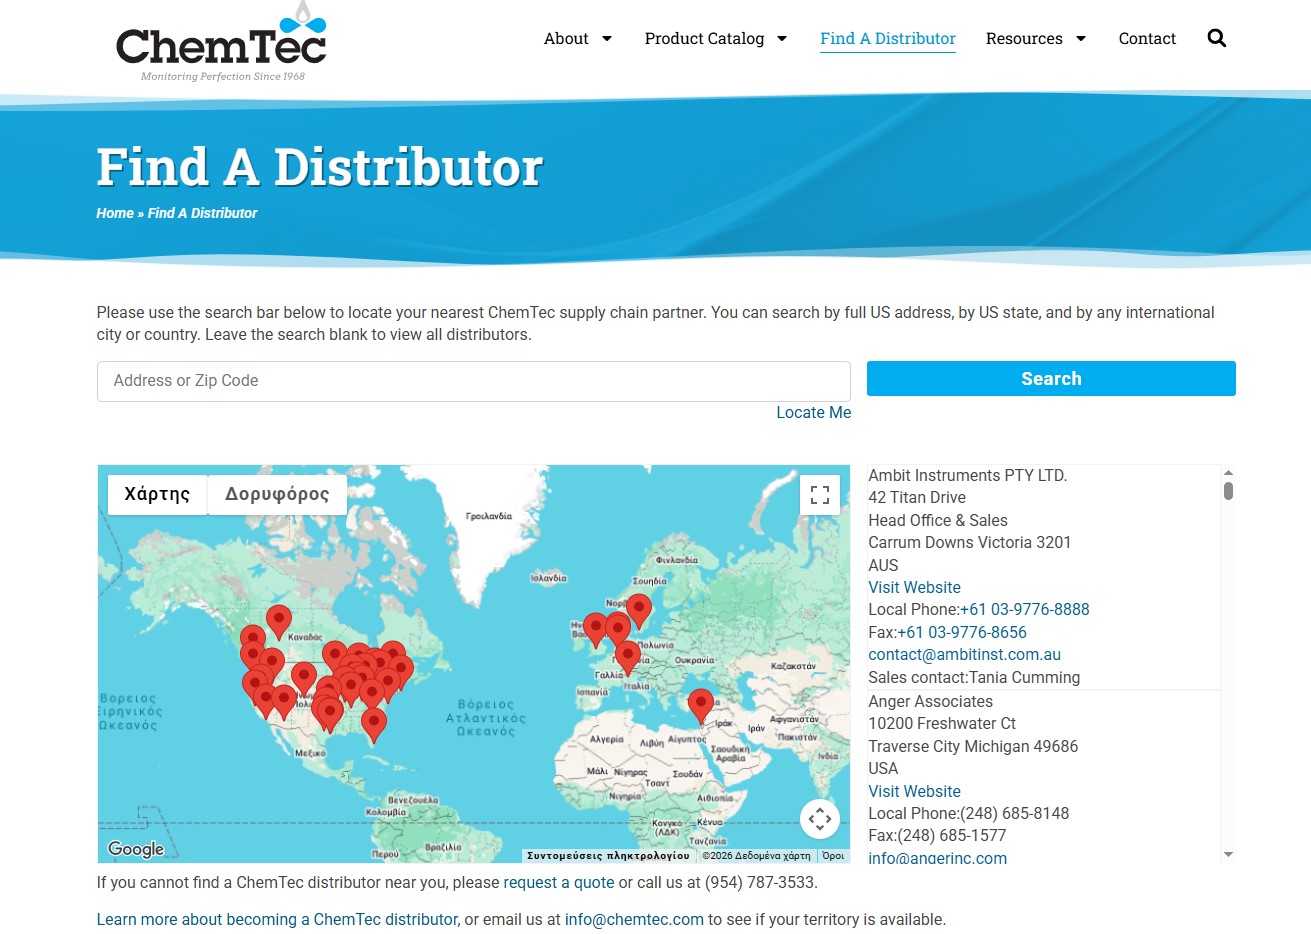Select the map pin near Iraq

[701, 705]
